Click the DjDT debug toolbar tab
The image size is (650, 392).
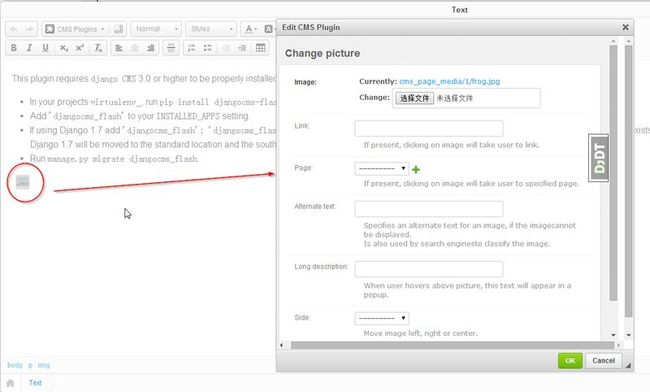pyautogui.click(x=599, y=158)
